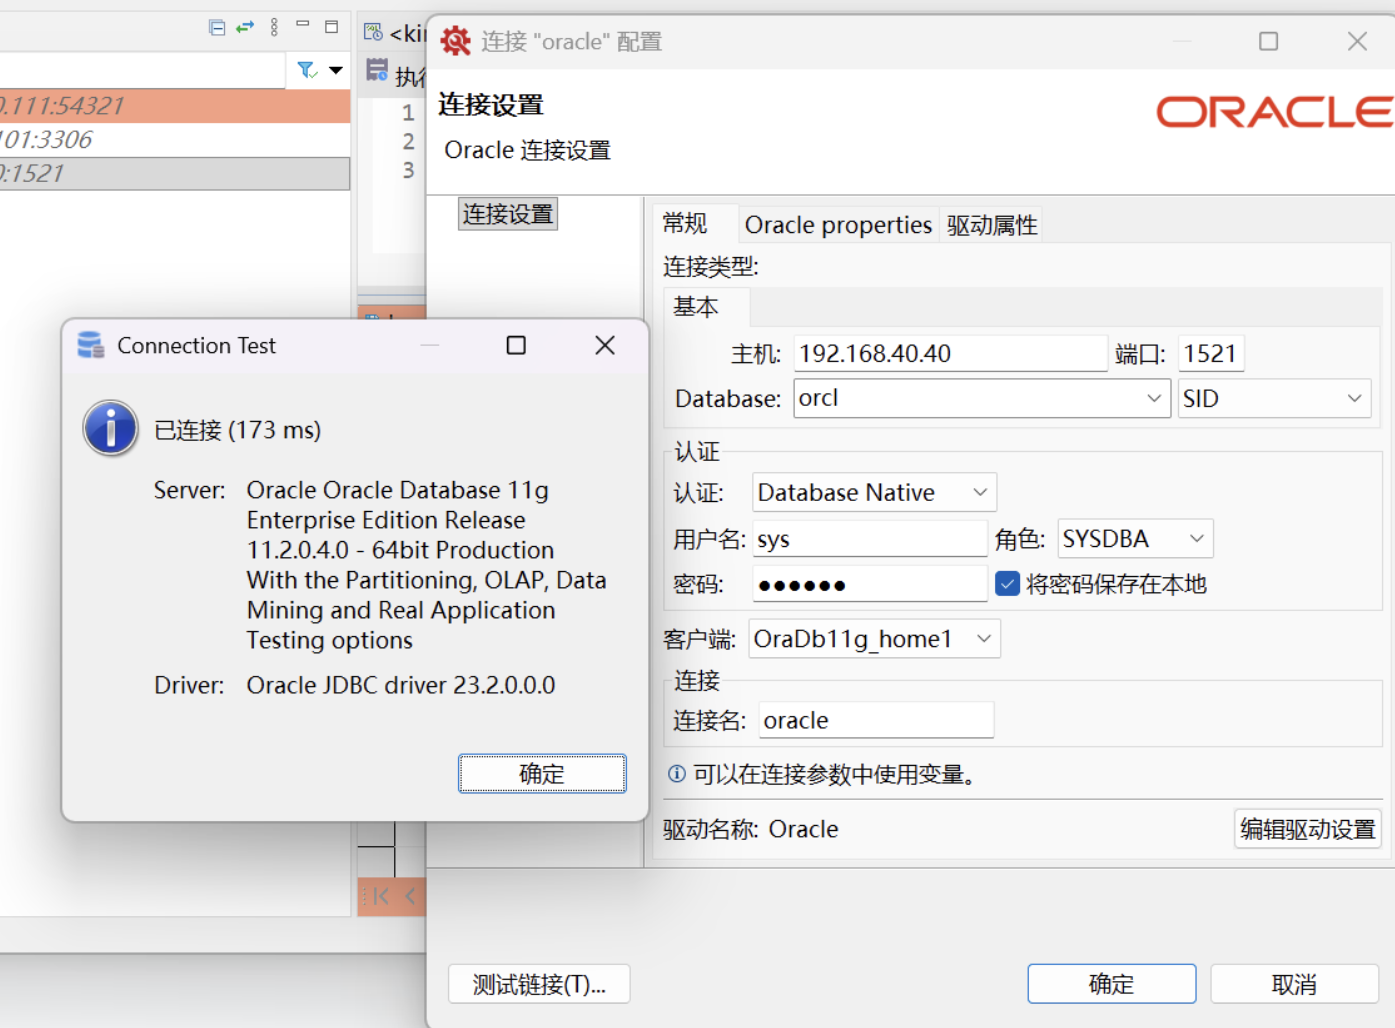Click the 测试链接(T)... button
Screen dimensions: 1395x1028
(x=539, y=984)
